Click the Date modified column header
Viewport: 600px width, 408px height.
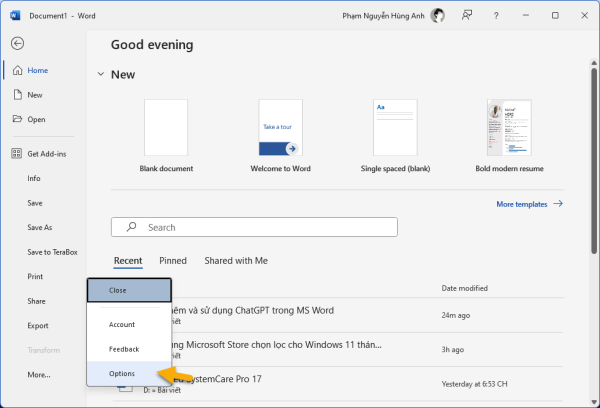pyautogui.click(x=465, y=288)
